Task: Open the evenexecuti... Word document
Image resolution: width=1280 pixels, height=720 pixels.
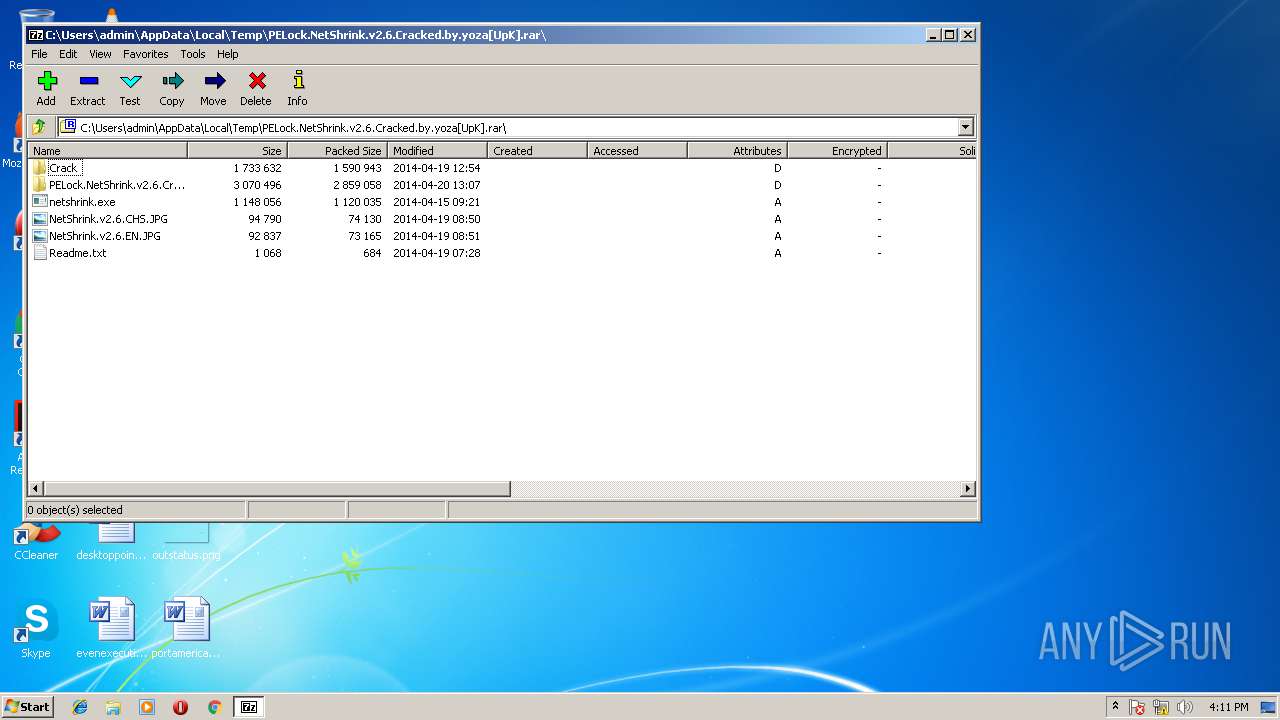Action: point(112,629)
